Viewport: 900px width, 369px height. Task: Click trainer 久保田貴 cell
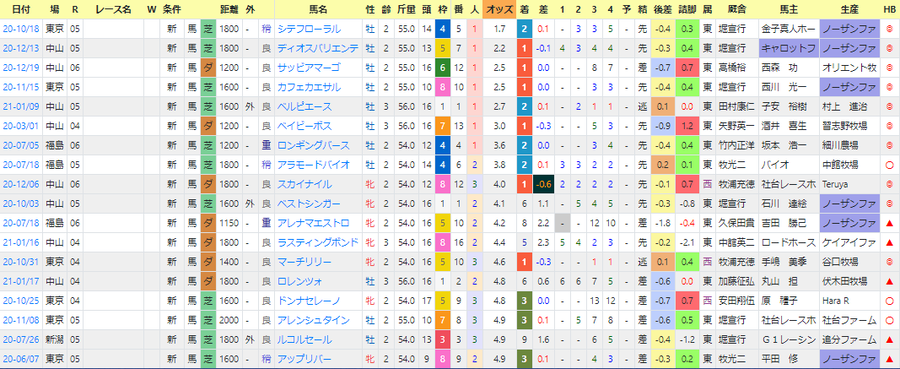pyautogui.click(x=736, y=223)
